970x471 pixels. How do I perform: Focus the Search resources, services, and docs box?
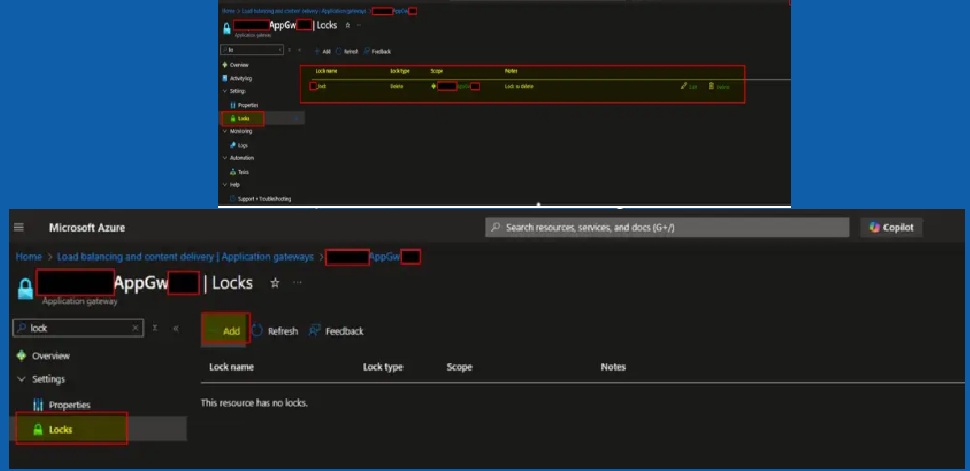coord(667,227)
